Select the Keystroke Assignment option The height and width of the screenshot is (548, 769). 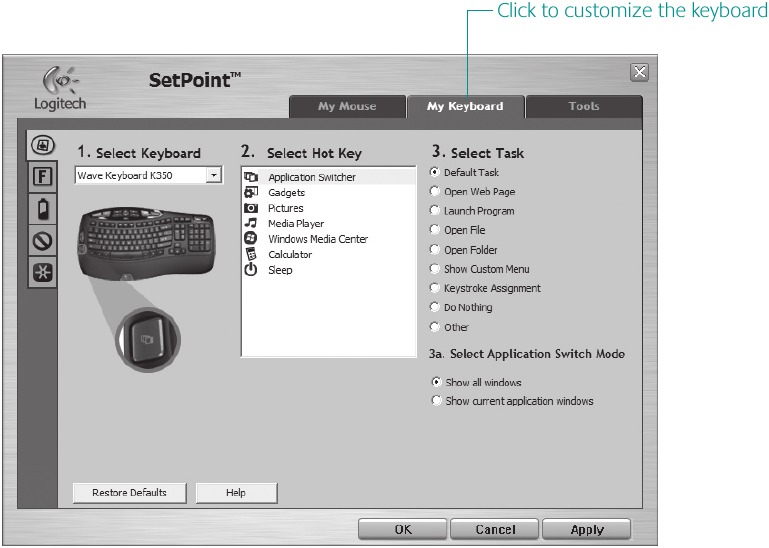click(435, 288)
